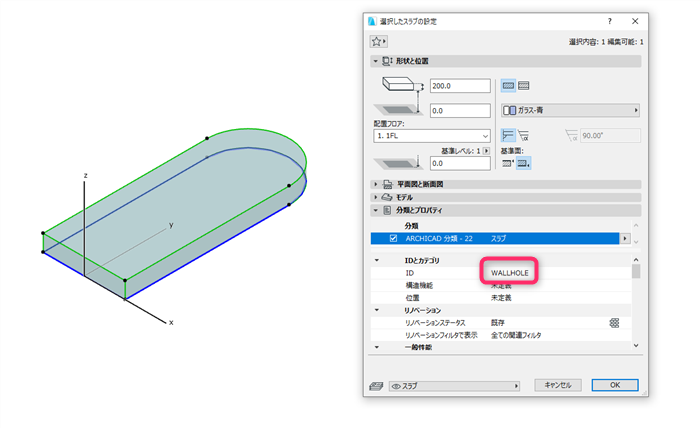Toggle the ARCHICAD 分類 - 22 checkbox
Screen dimensions: 700x429
(393, 238)
